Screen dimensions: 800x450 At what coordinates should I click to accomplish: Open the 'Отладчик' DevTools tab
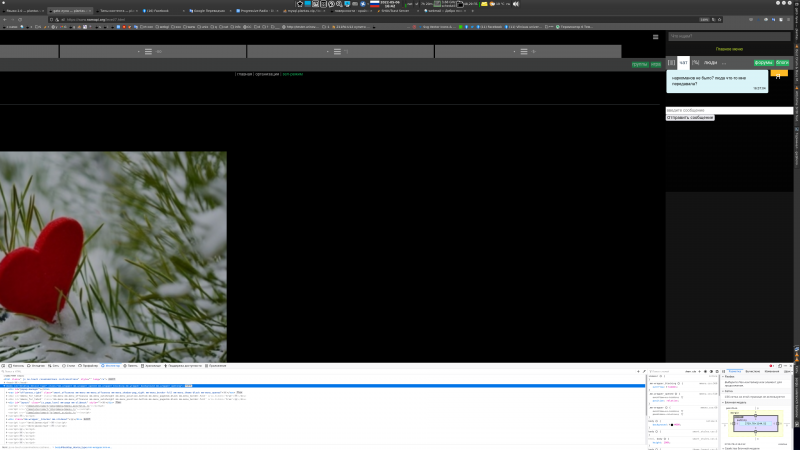(36, 366)
